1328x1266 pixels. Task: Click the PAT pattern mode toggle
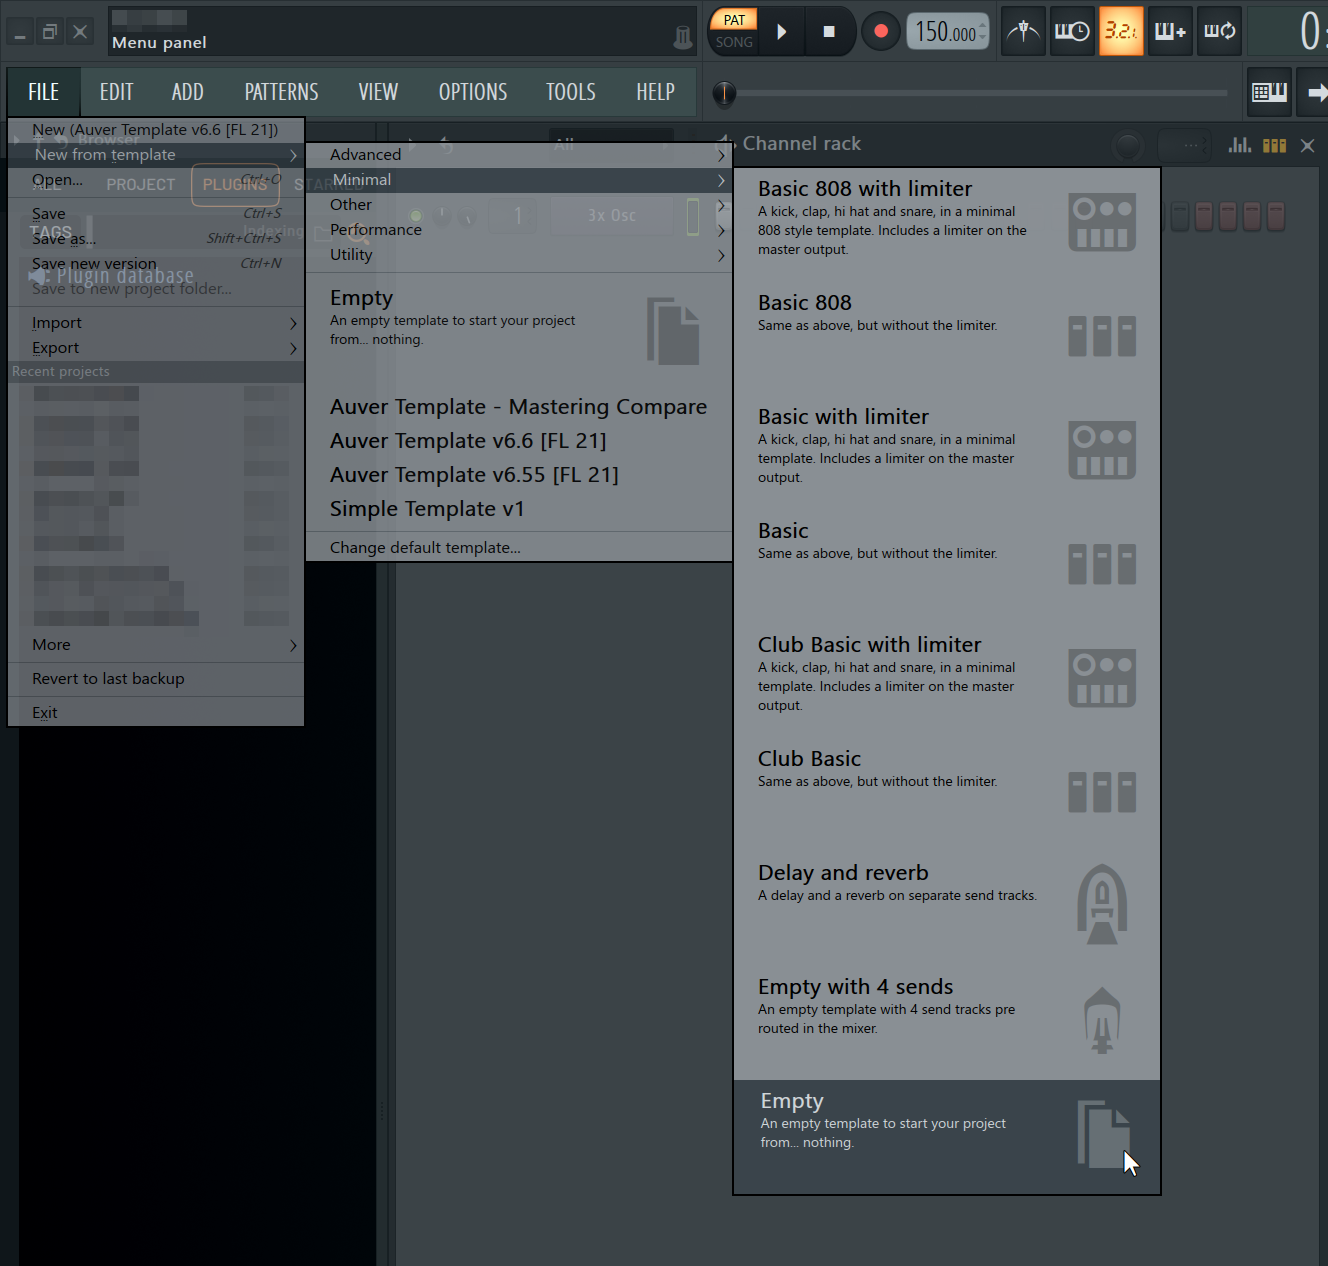tap(733, 19)
